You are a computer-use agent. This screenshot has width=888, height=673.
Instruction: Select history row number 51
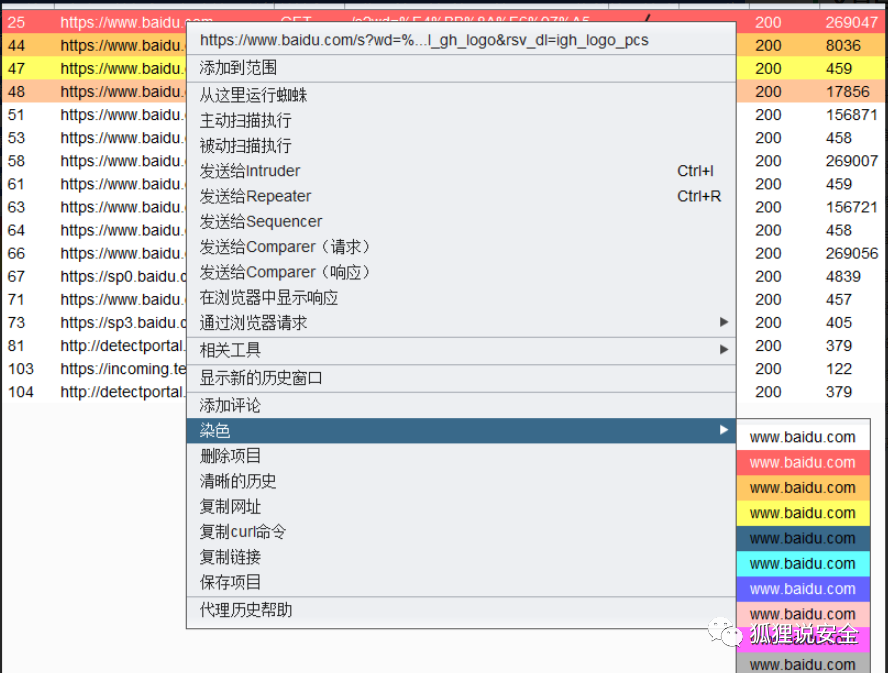[x=16, y=115]
